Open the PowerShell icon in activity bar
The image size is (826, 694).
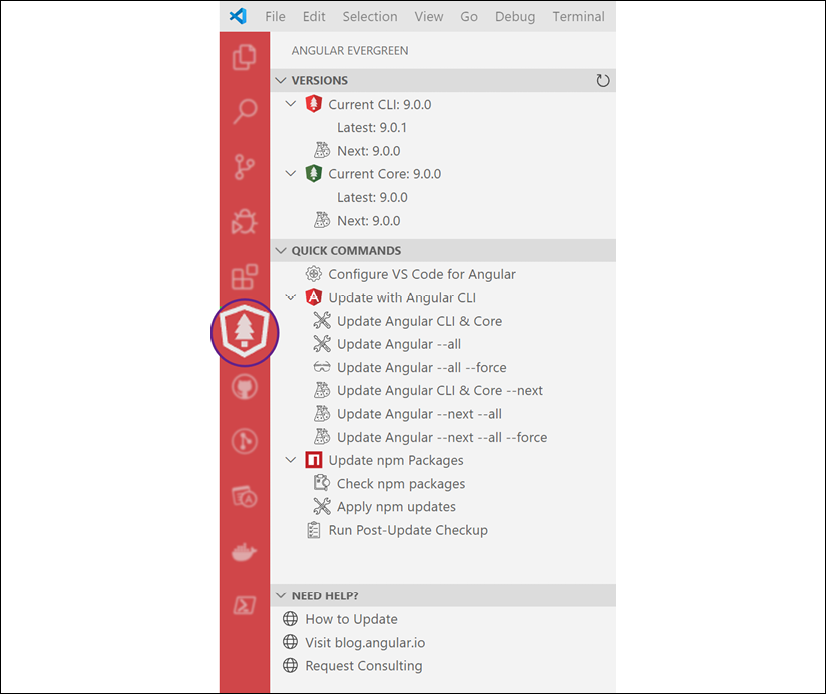[x=245, y=605]
